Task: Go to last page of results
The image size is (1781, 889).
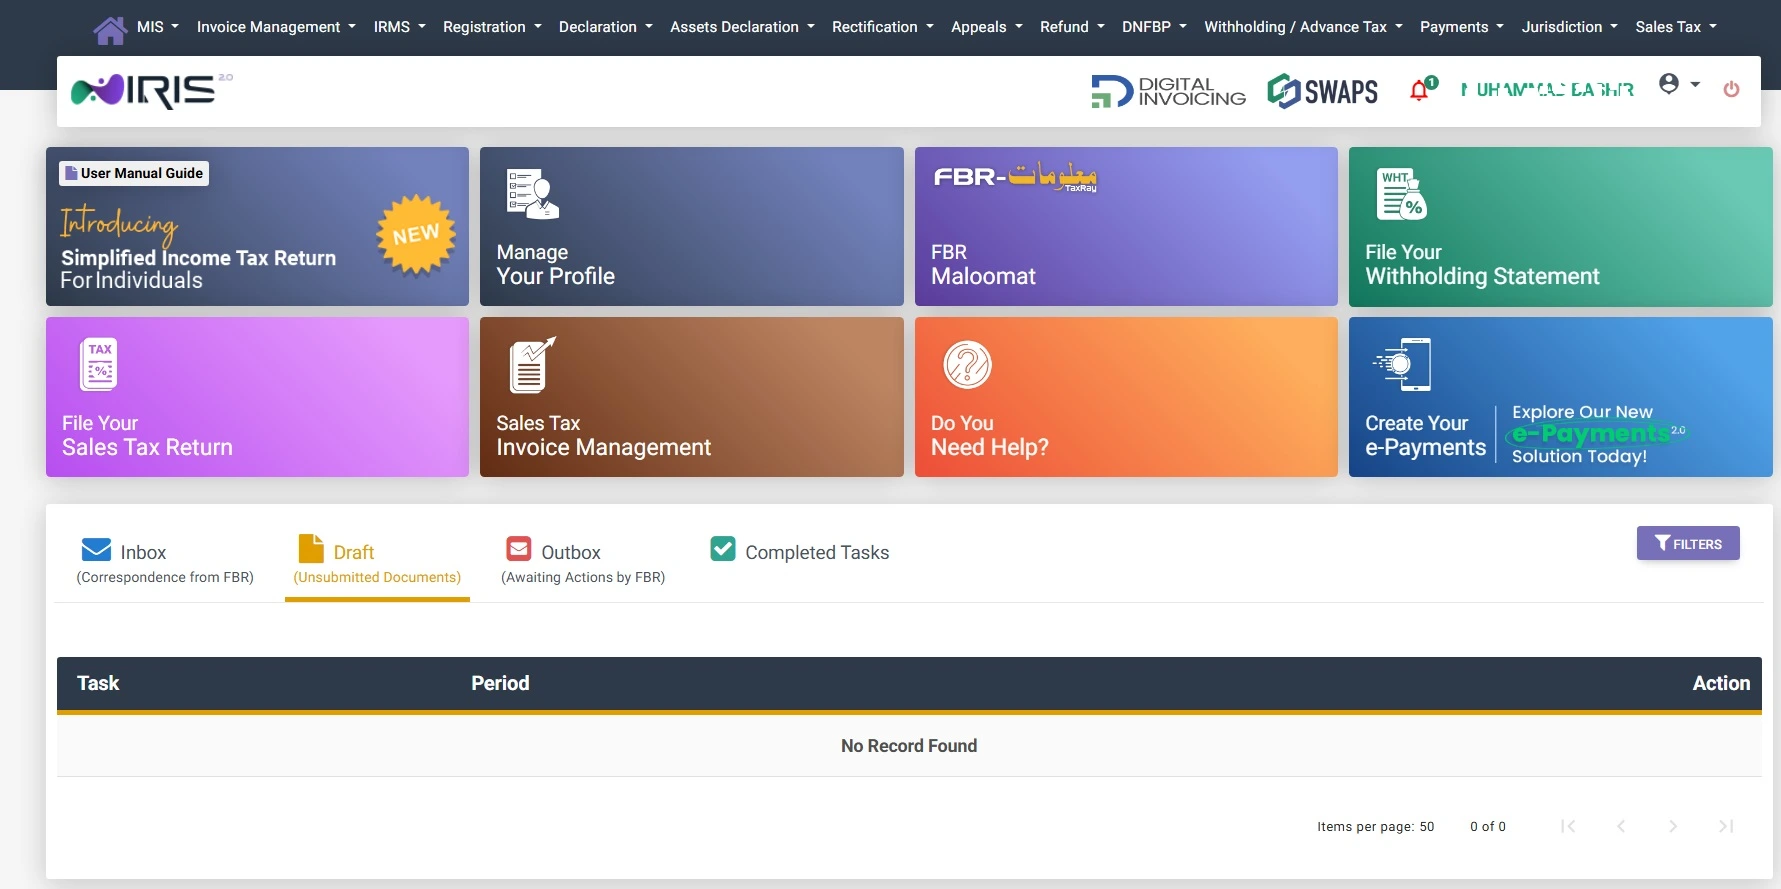Action: (x=1726, y=826)
